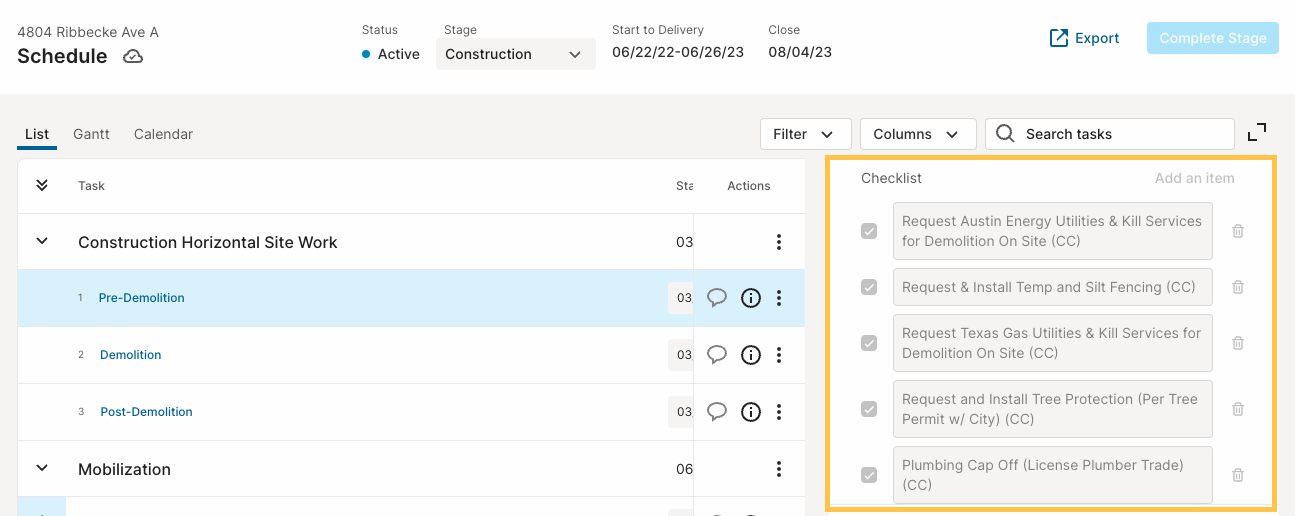1295x516 pixels.
Task: Edit the Austin Energy Utilities checklist text
Action: point(1052,231)
